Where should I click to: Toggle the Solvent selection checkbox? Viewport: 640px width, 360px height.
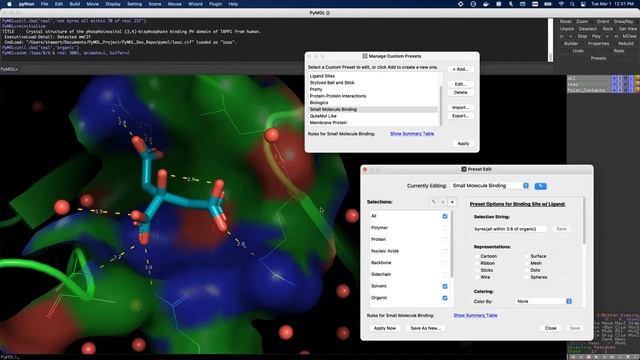point(445,287)
